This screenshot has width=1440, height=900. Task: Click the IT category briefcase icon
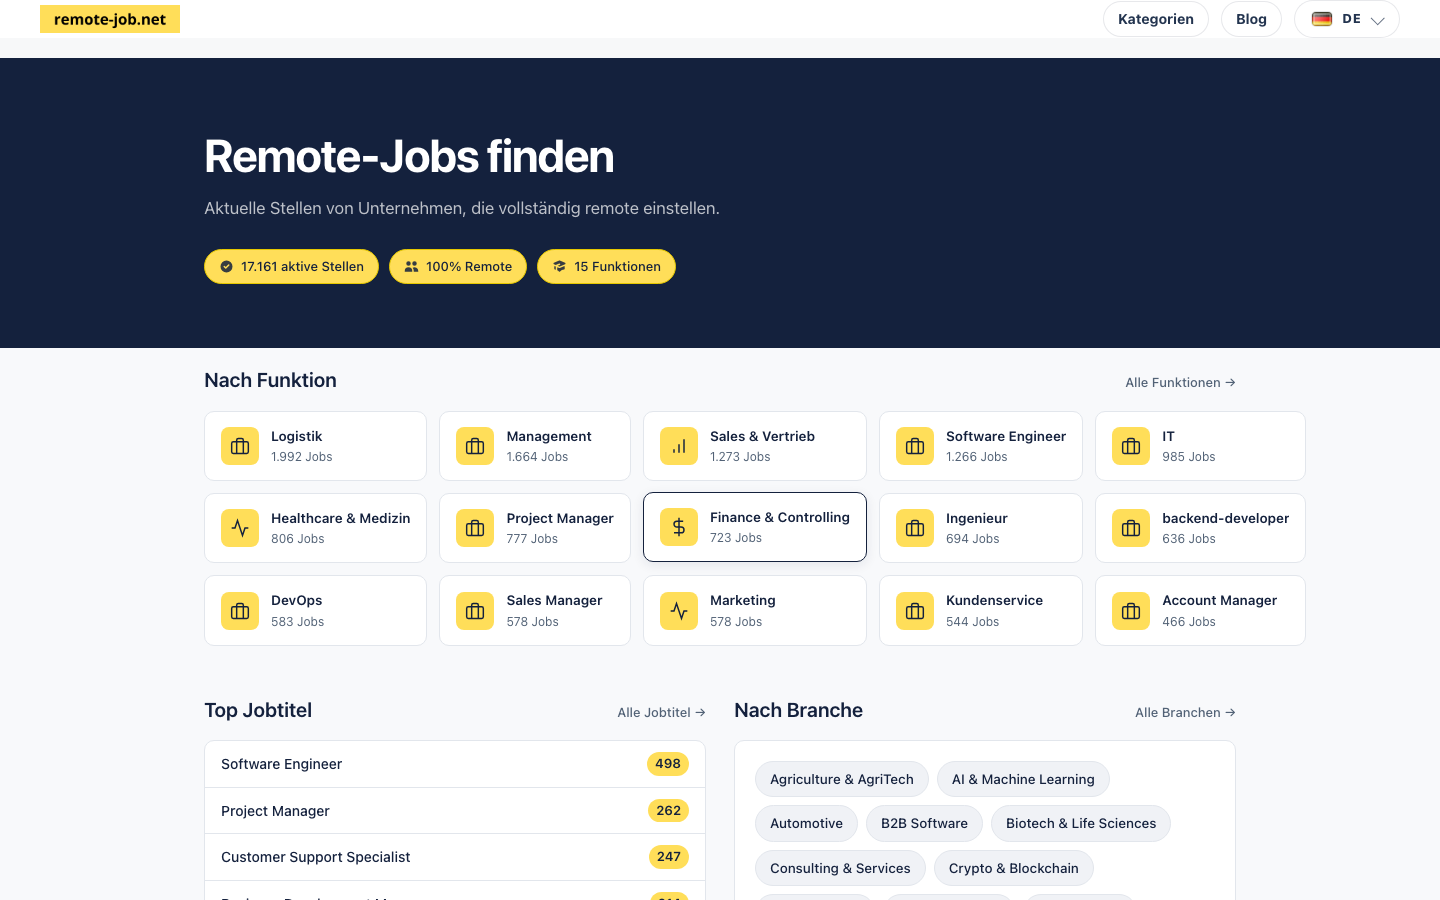point(1131,446)
